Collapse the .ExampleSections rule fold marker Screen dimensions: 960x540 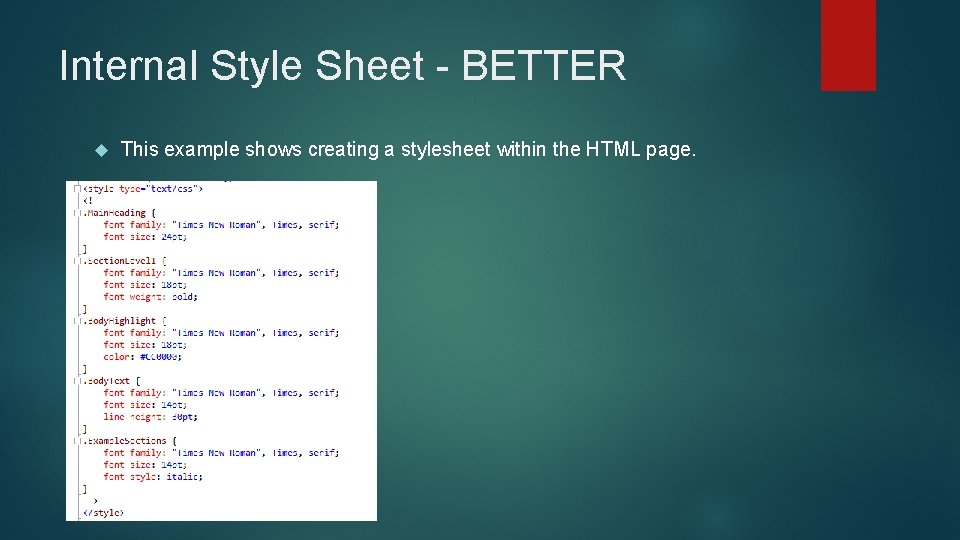(77, 441)
